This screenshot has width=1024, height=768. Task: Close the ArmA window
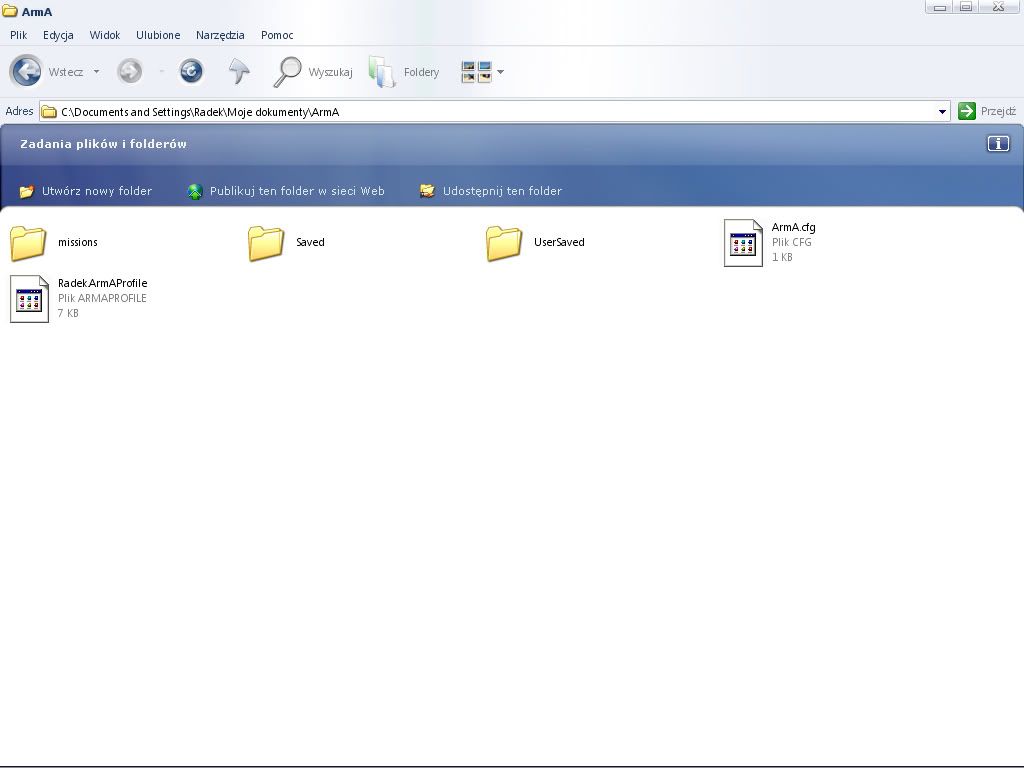[999, 7]
